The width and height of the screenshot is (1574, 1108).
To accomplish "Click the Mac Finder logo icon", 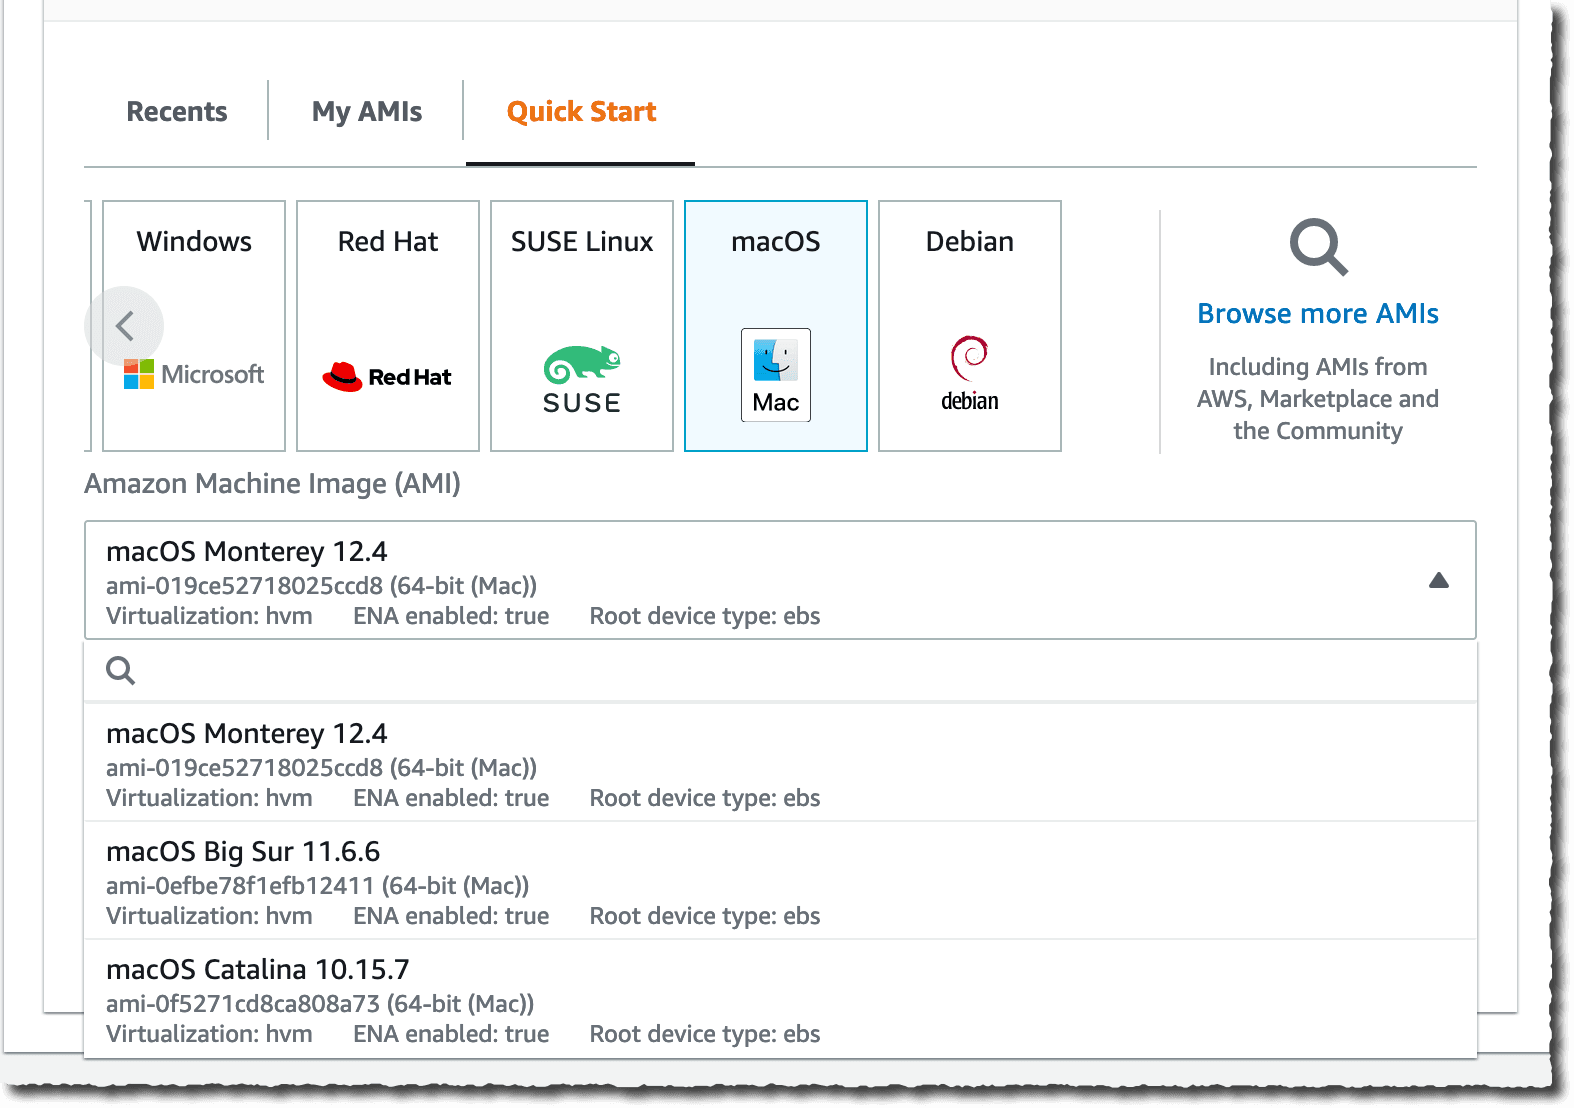I will [776, 375].
